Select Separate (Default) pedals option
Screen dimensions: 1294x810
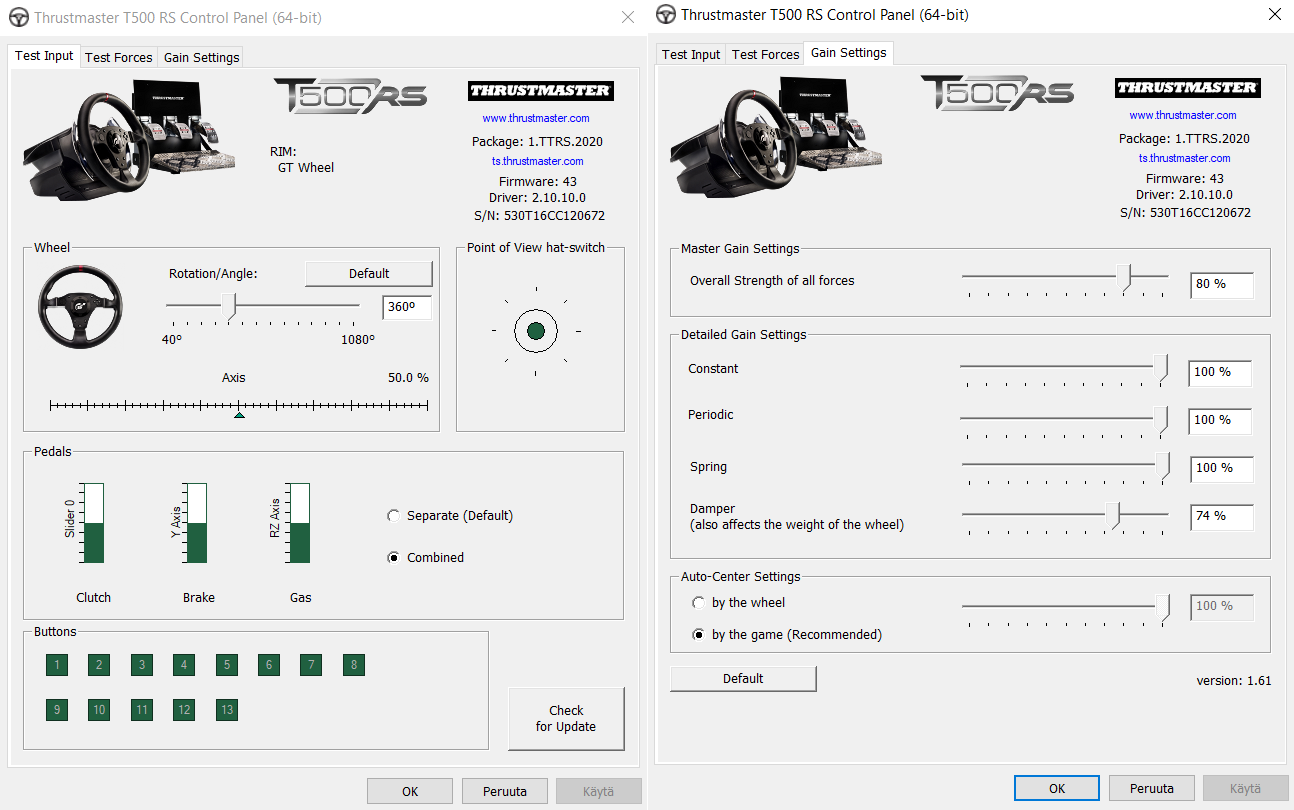394,516
